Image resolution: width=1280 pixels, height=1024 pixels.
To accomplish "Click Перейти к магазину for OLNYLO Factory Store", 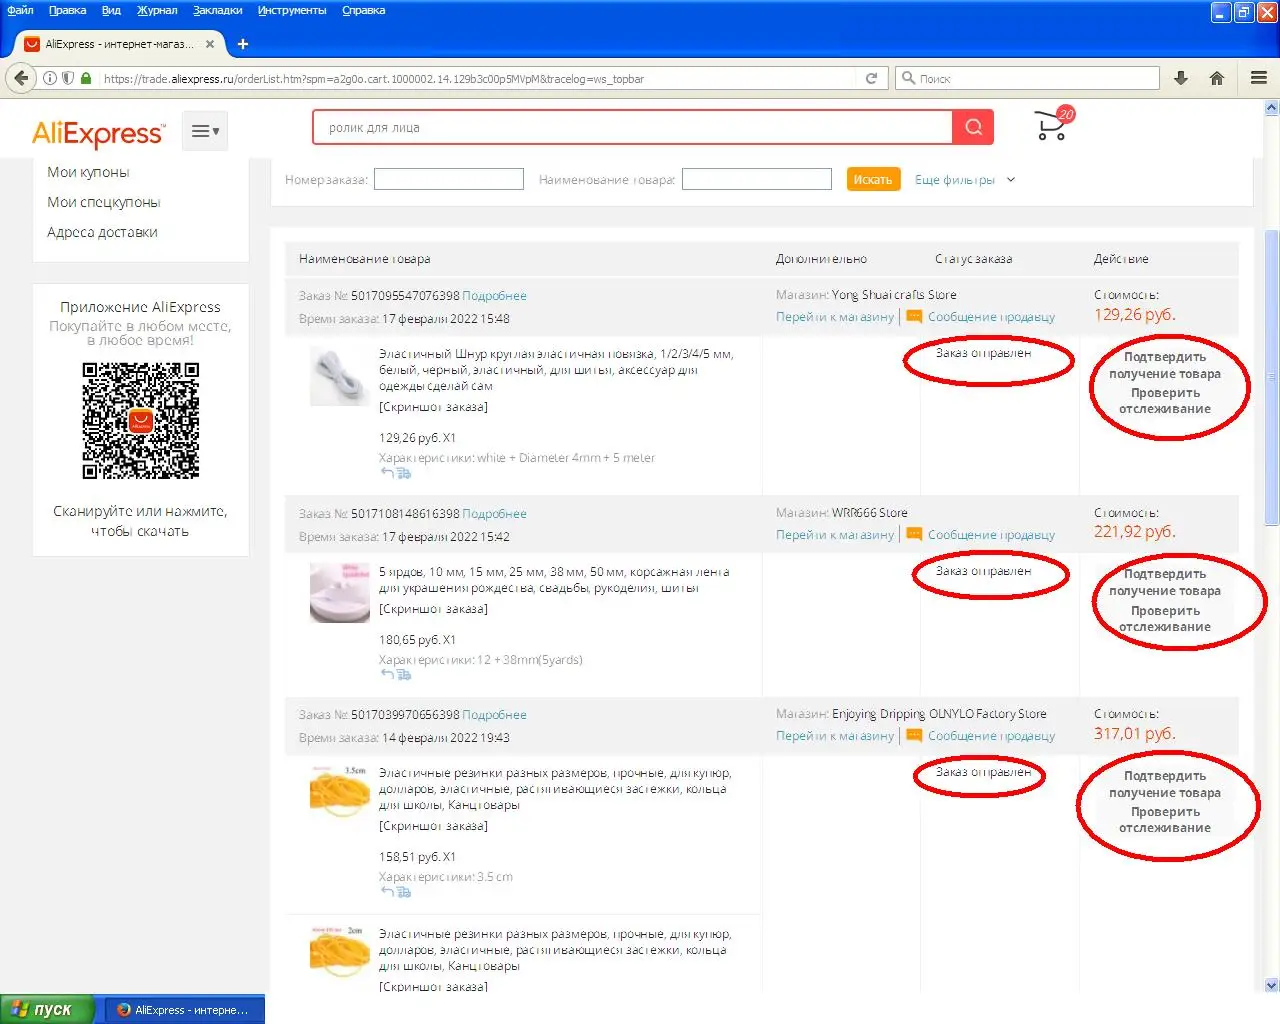I will pos(835,736).
